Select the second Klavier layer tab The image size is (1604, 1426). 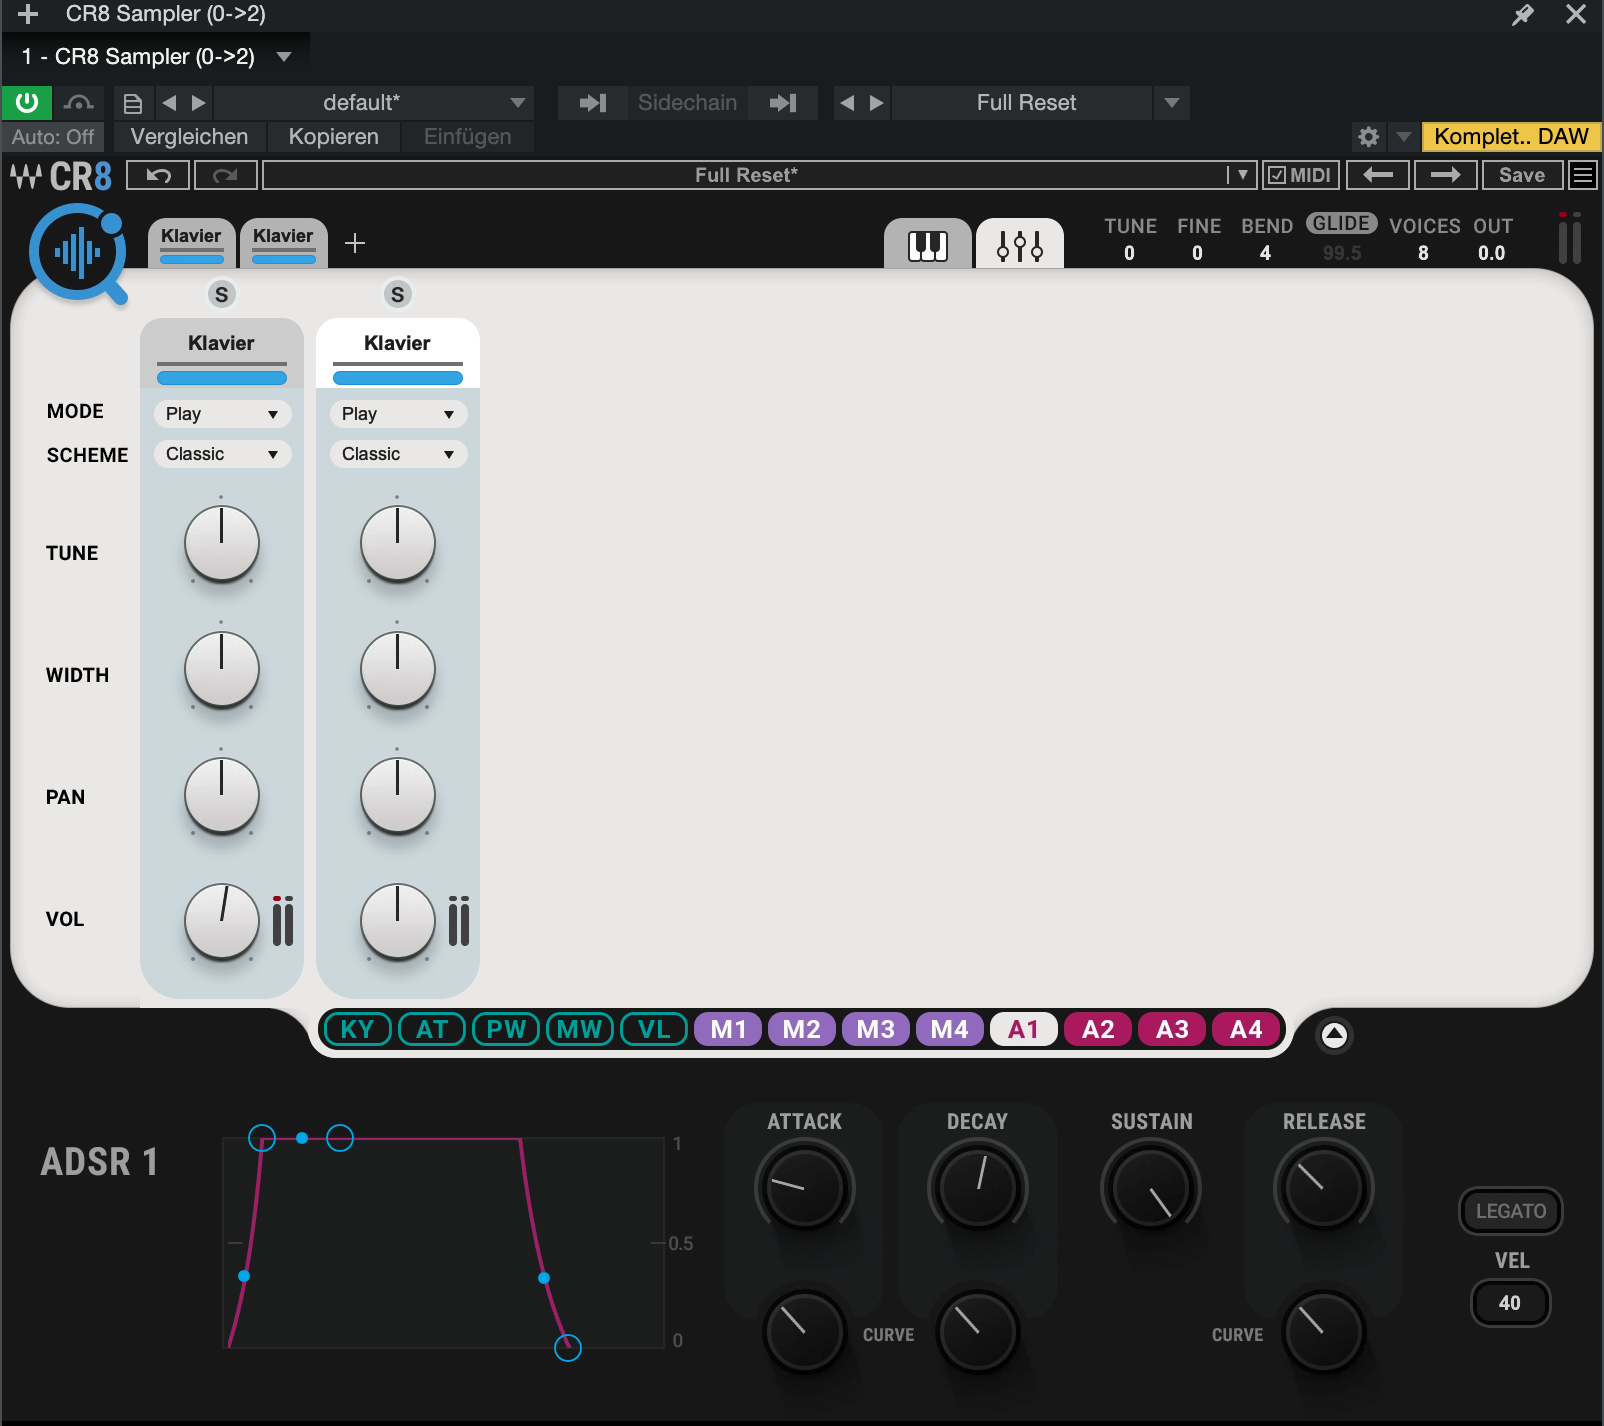[283, 243]
